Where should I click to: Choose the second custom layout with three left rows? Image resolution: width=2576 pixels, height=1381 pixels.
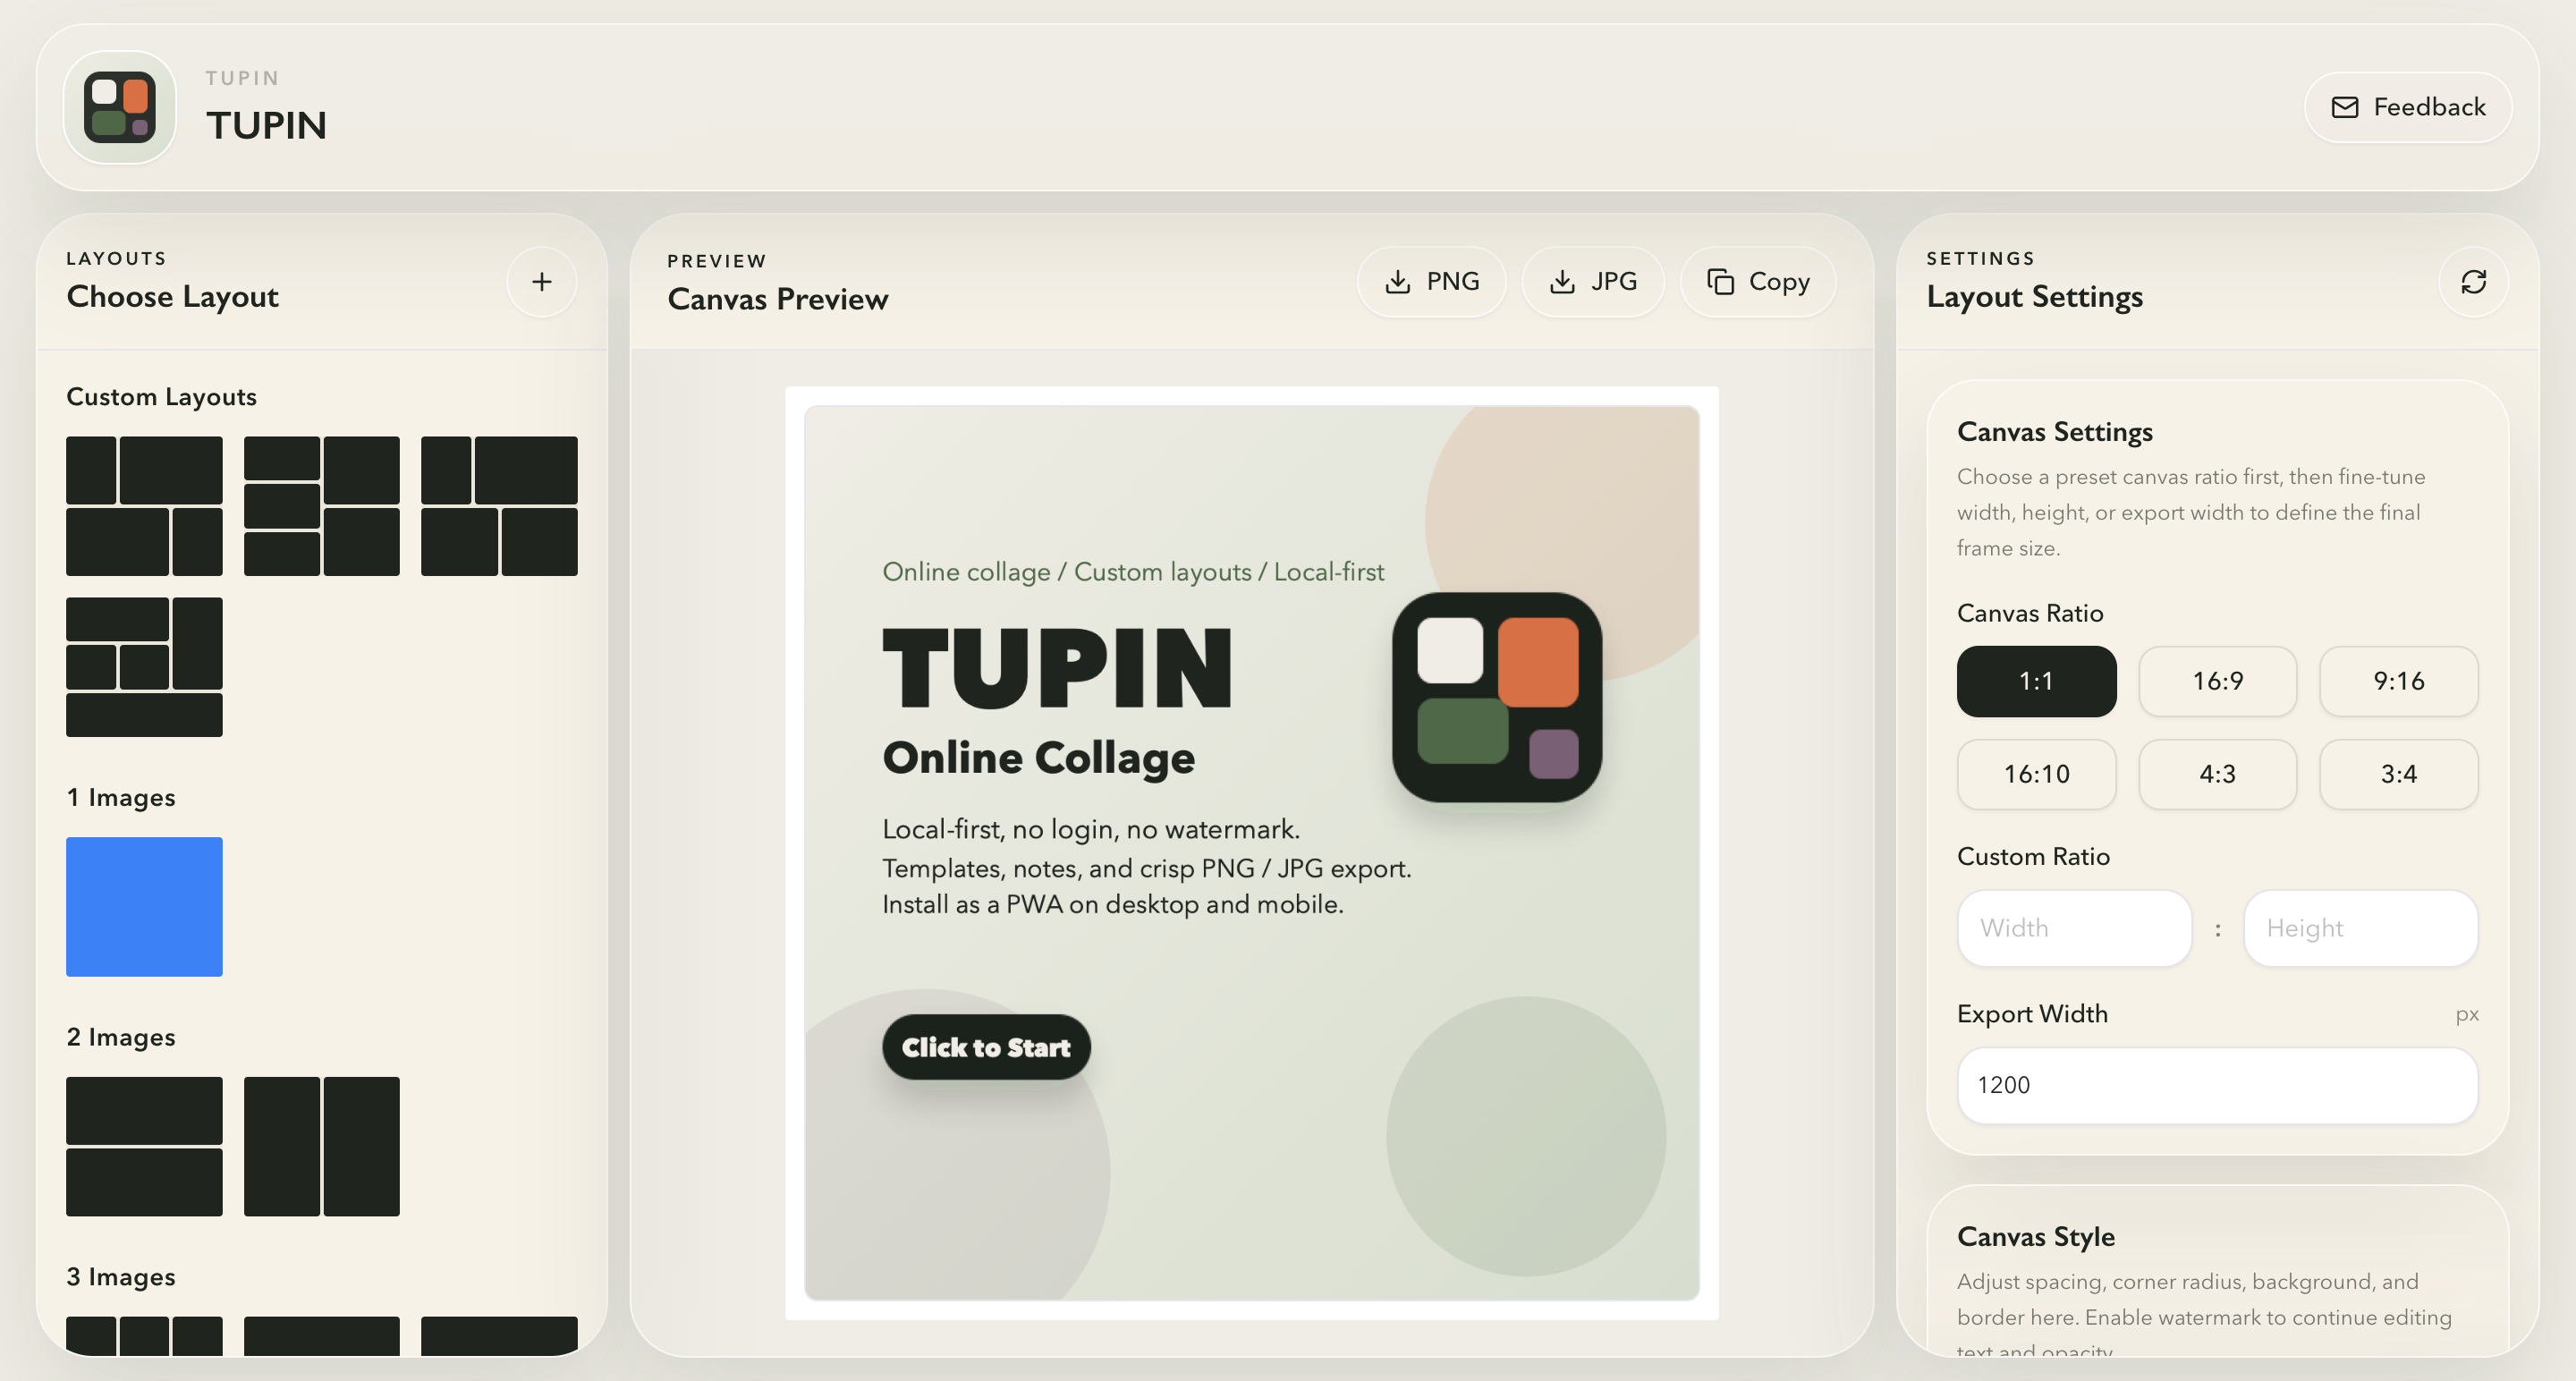(x=321, y=506)
